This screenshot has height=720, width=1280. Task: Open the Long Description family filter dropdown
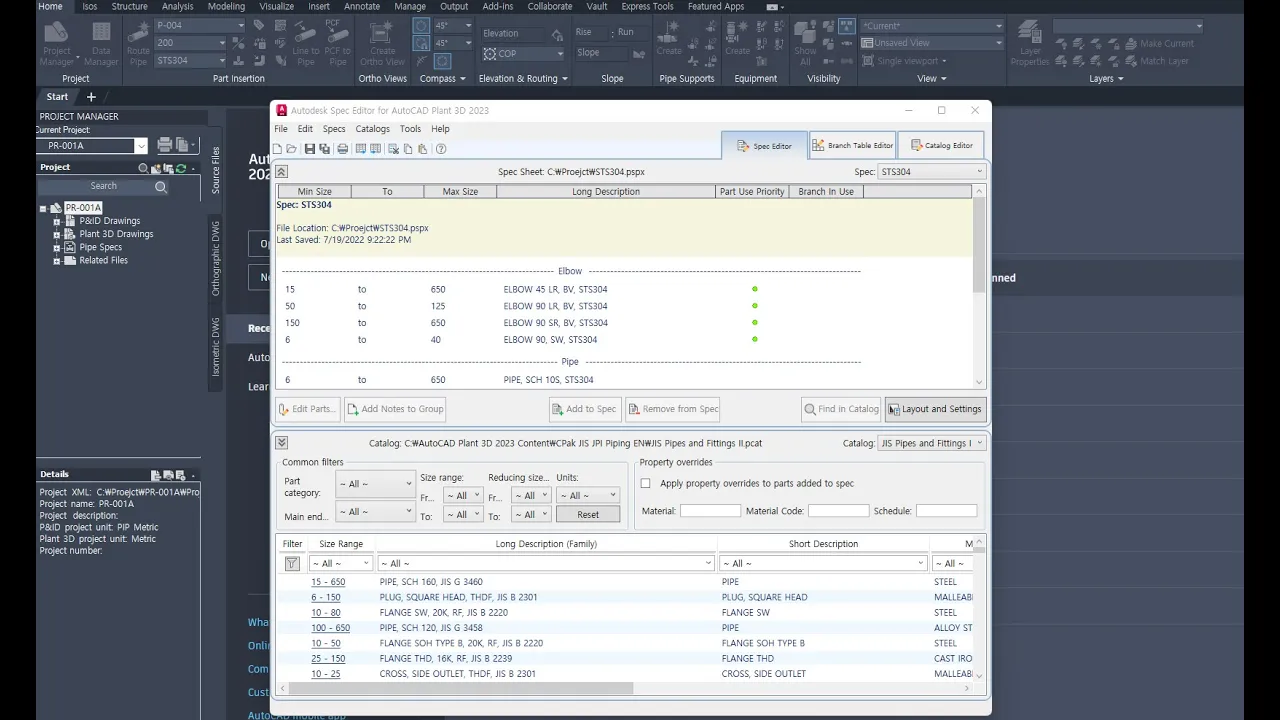(x=546, y=564)
